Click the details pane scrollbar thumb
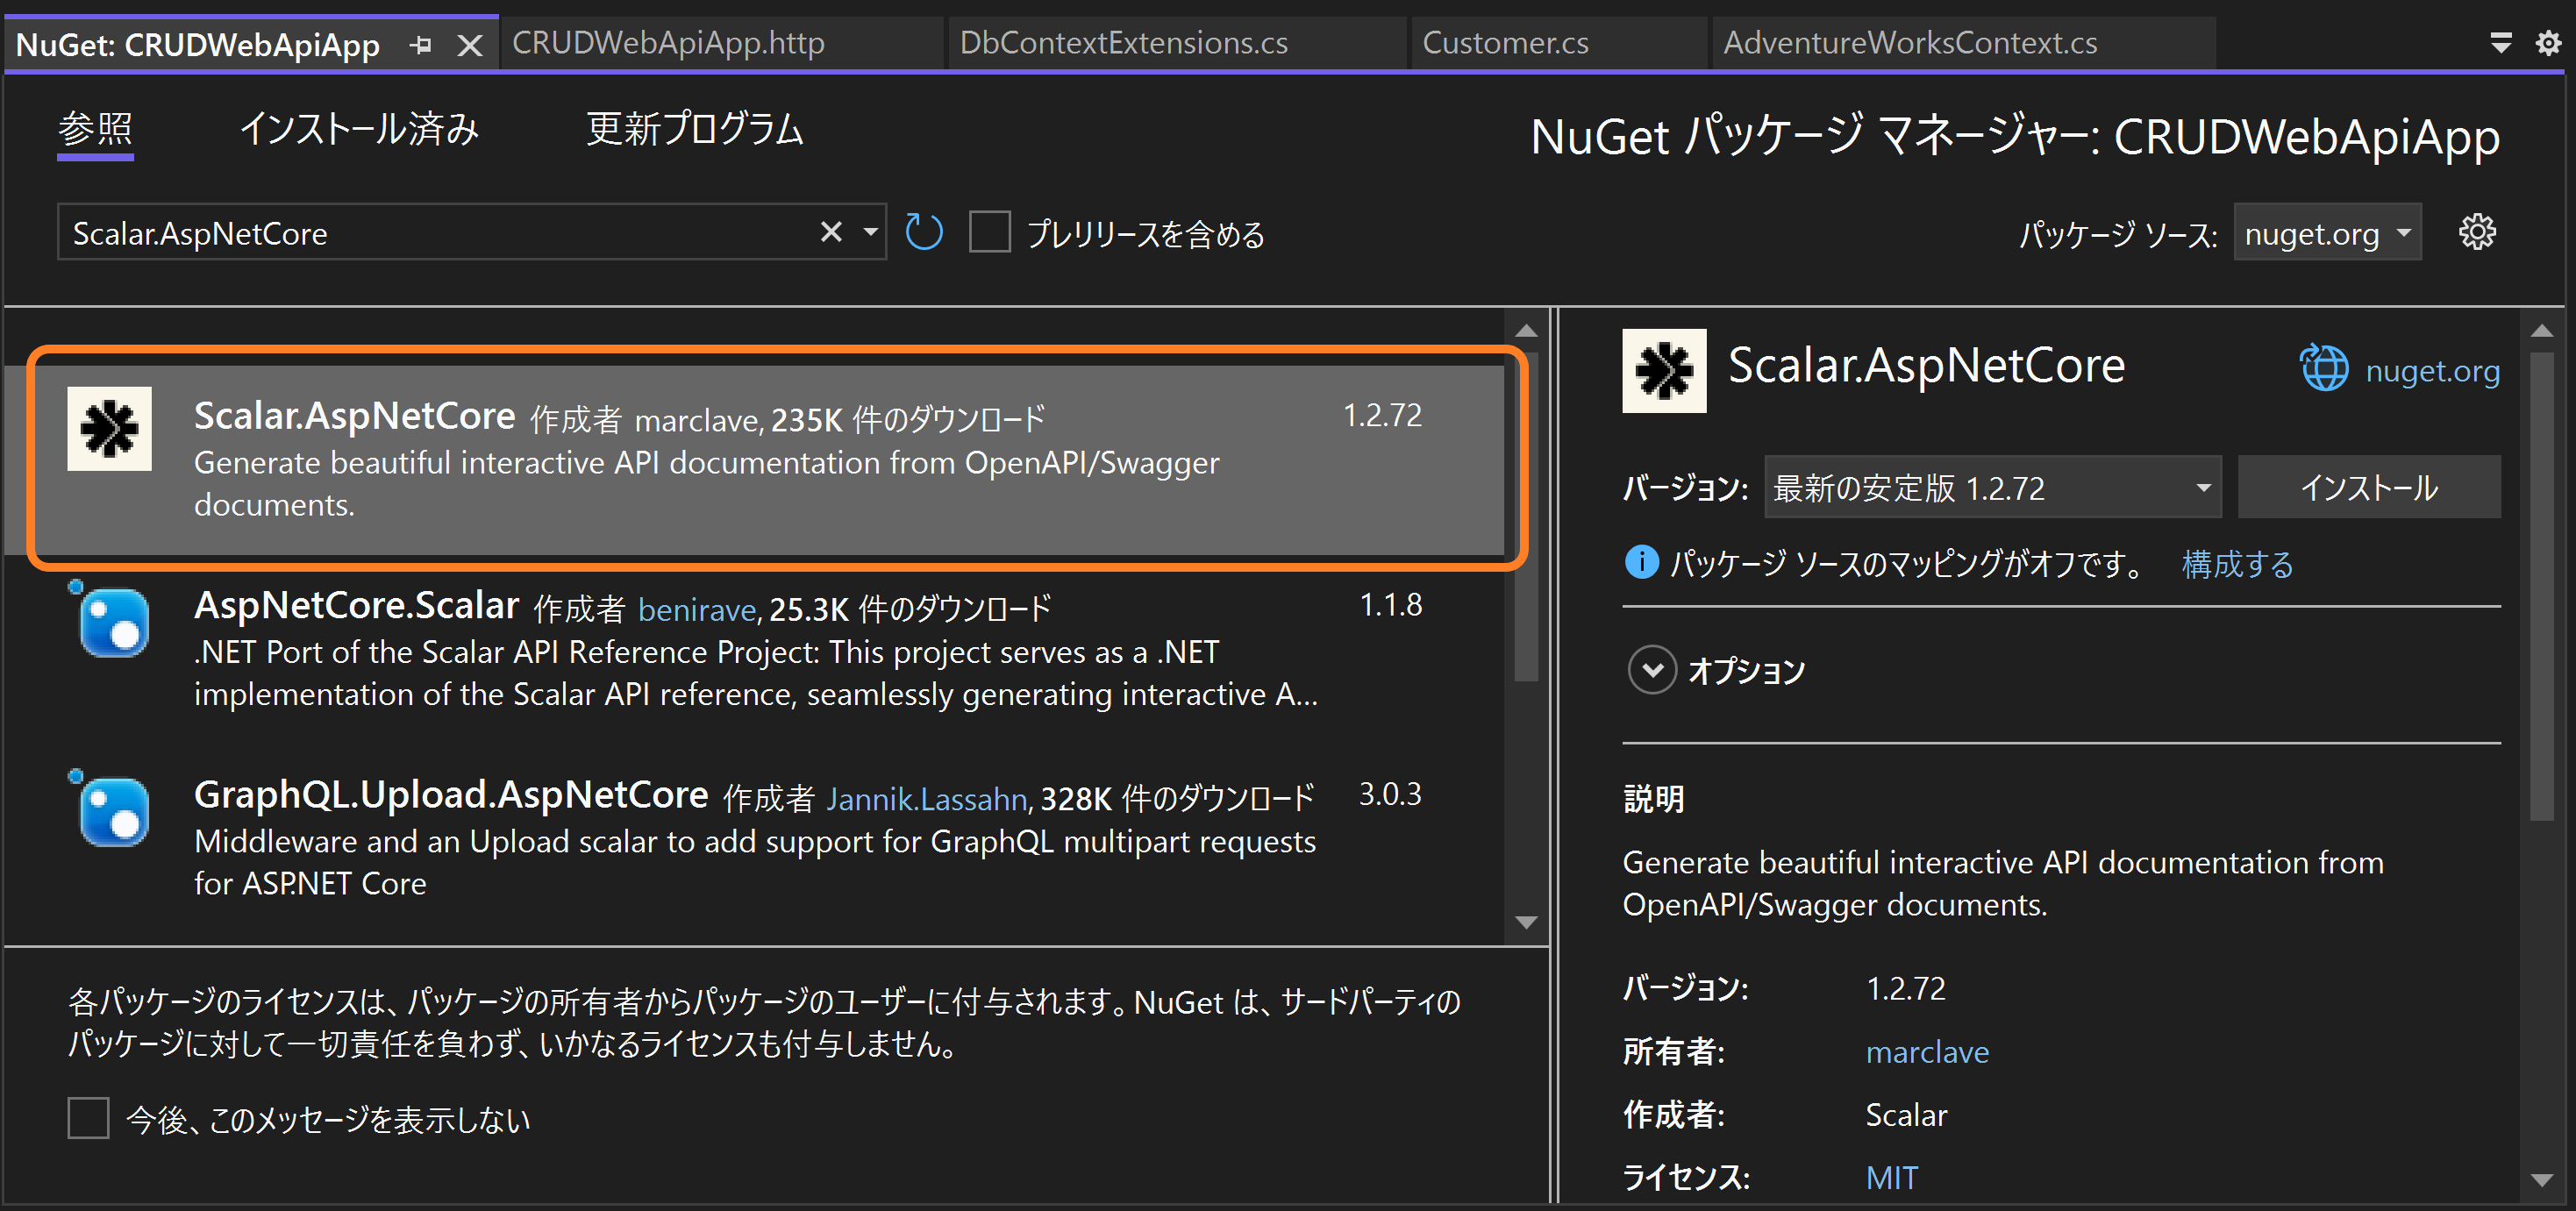 click(2542, 585)
